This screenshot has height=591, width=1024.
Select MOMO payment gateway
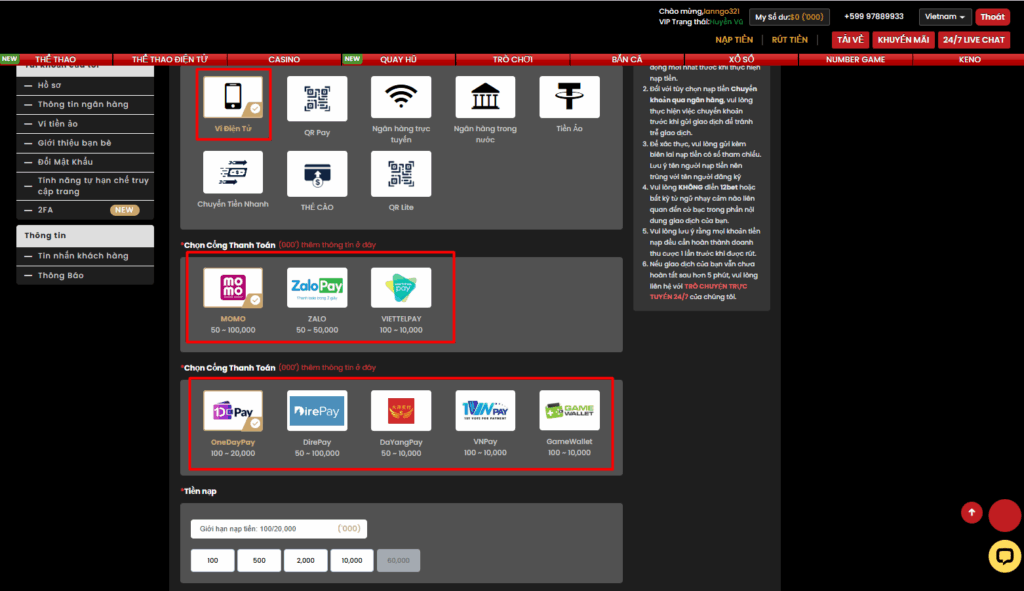coord(233,287)
